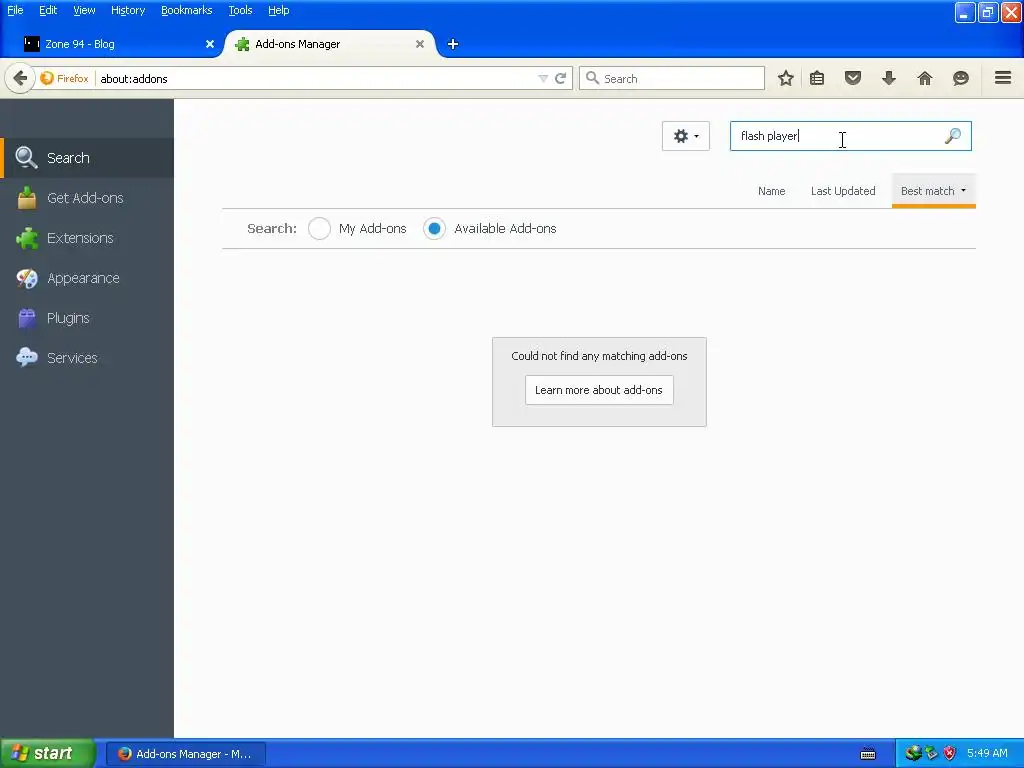Sort results by Last Updated
The width and height of the screenshot is (1024, 768).
coord(843,191)
